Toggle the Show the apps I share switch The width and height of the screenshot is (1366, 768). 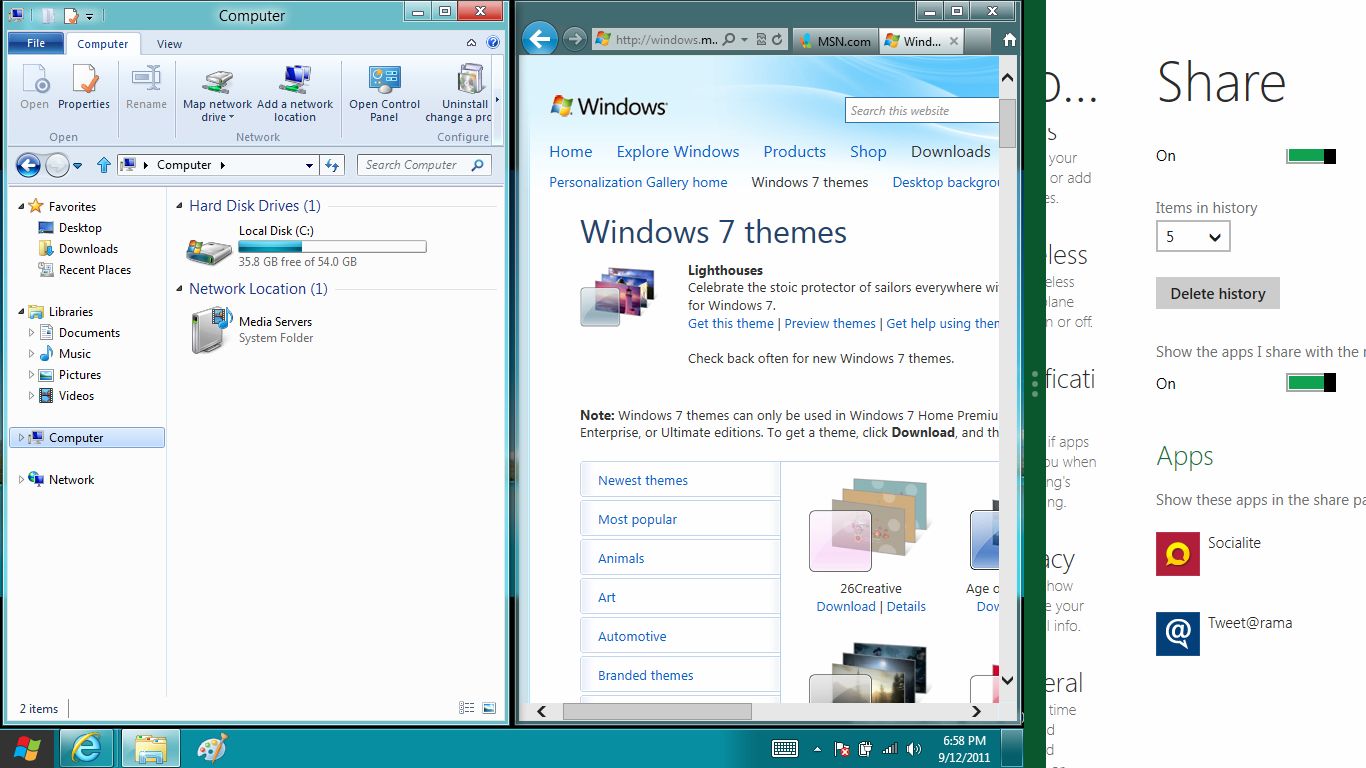point(1311,383)
